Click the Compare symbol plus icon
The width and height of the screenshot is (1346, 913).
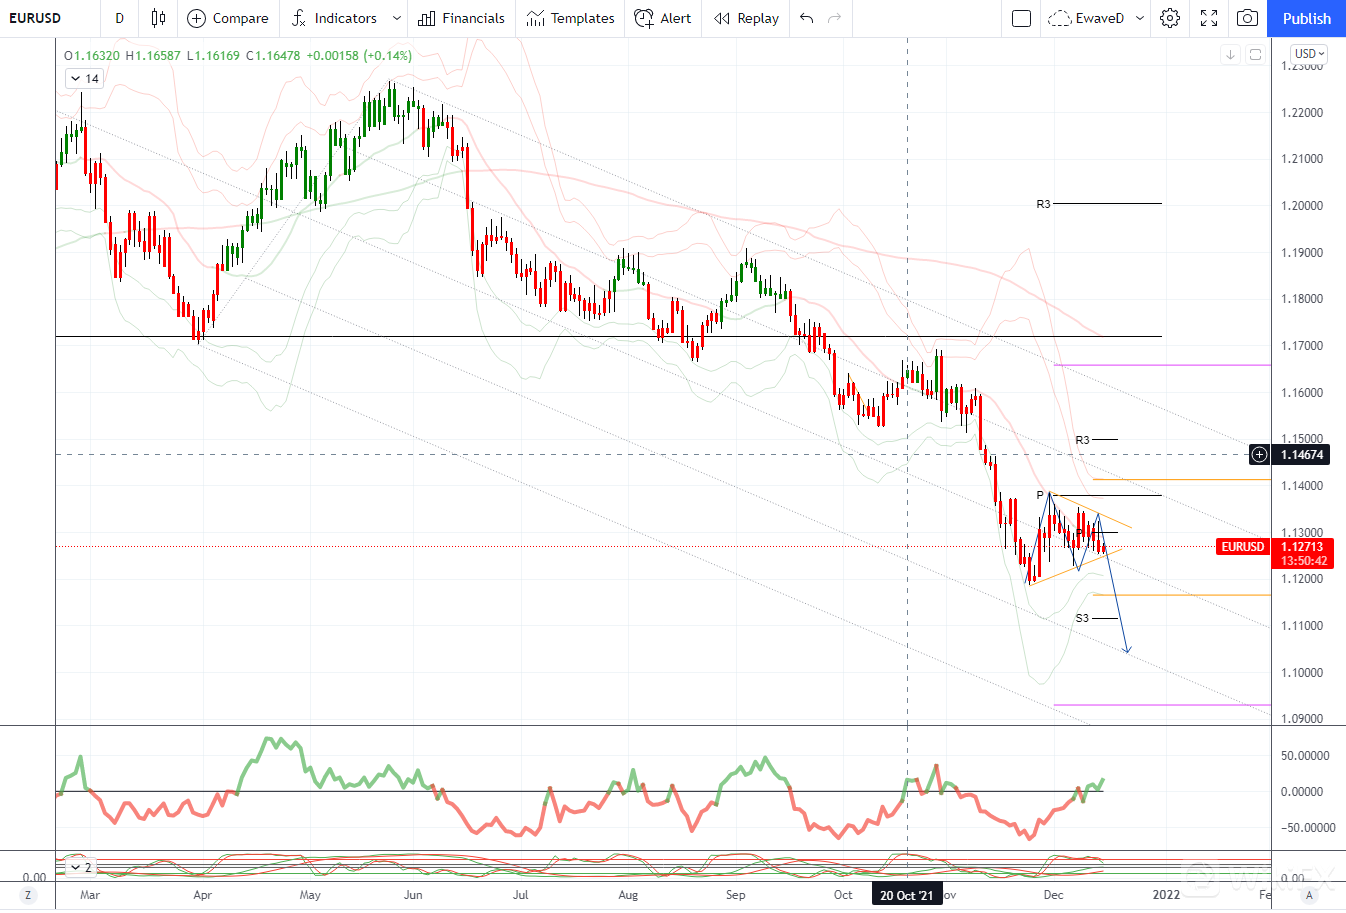(x=197, y=18)
